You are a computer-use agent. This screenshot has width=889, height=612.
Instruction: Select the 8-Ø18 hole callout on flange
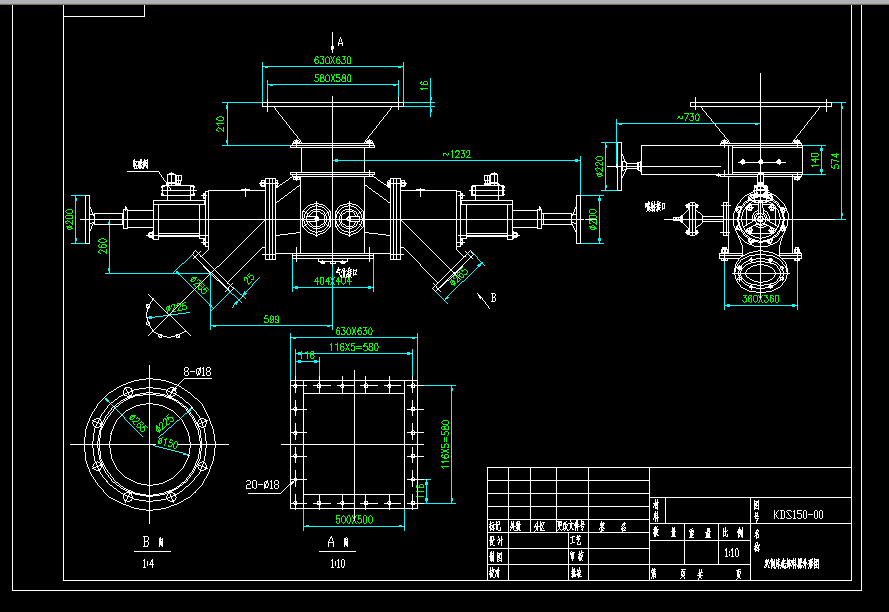[x=196, y=370]
